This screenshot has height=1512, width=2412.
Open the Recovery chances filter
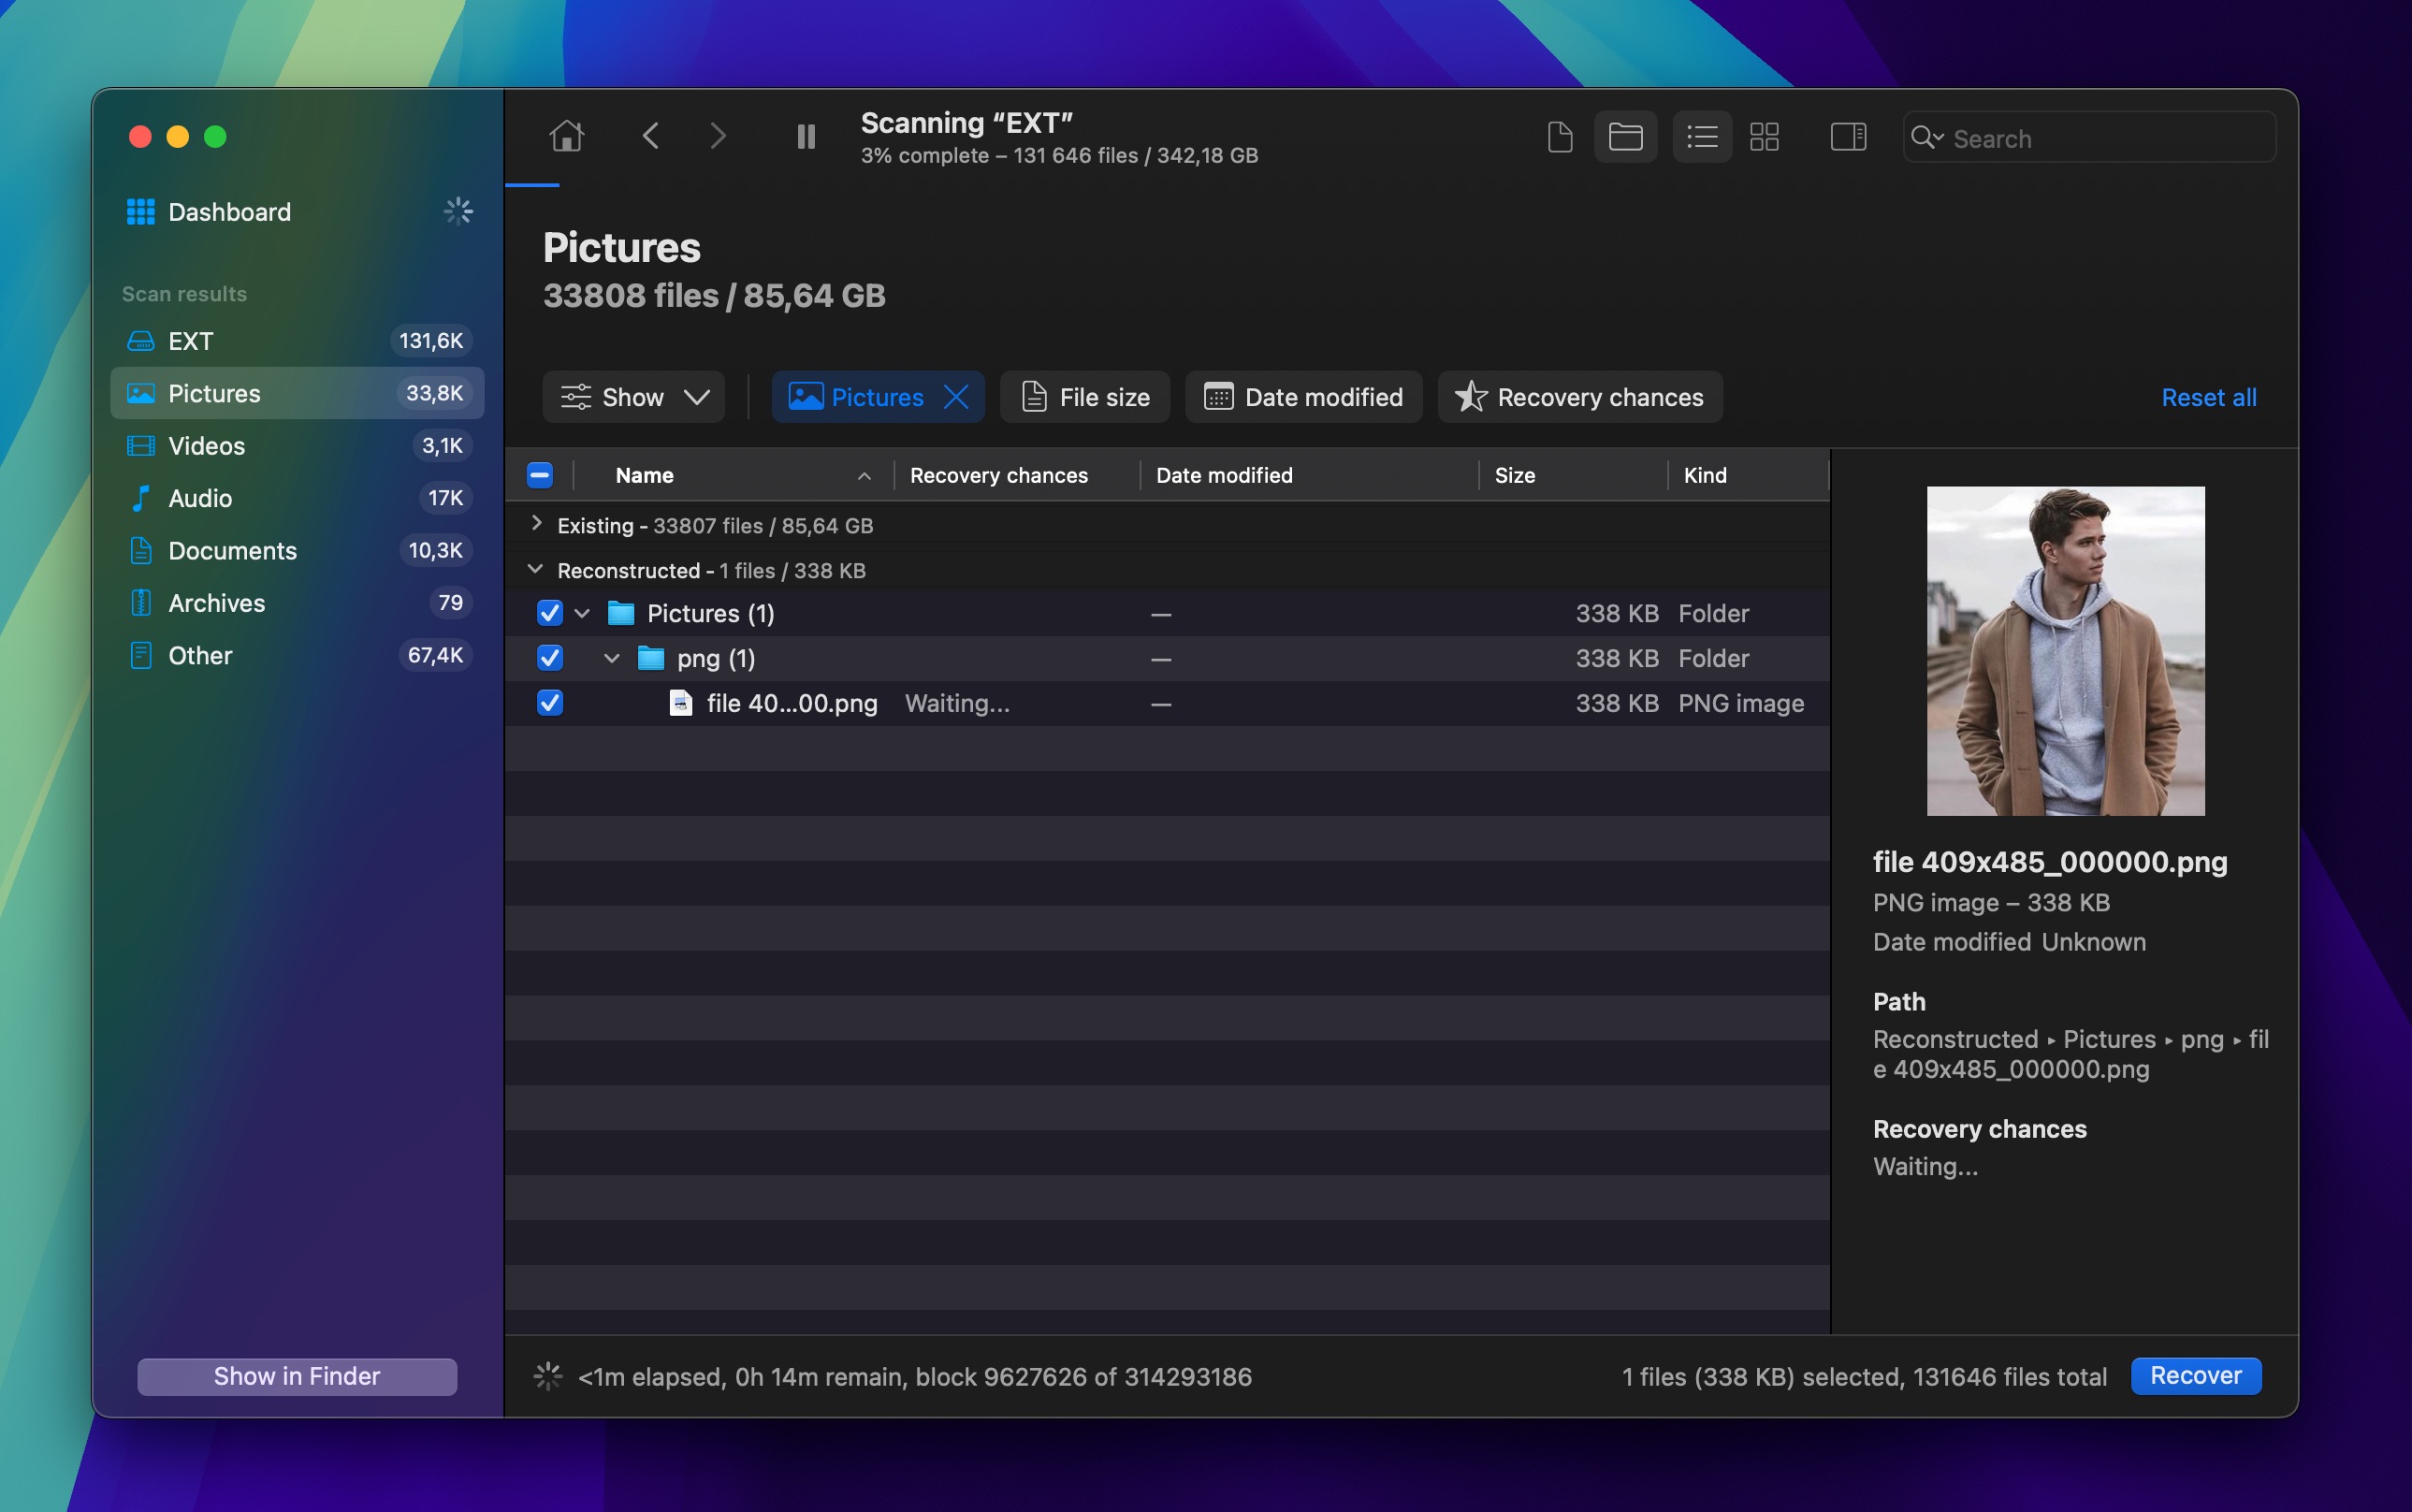point(1580,397)
